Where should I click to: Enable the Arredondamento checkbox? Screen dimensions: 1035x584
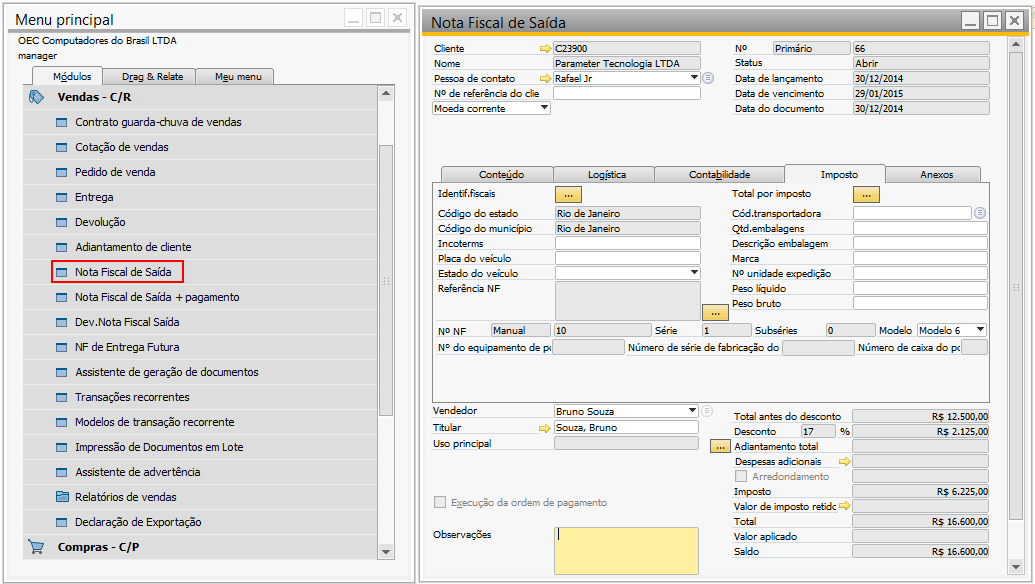tap(741, 476)
